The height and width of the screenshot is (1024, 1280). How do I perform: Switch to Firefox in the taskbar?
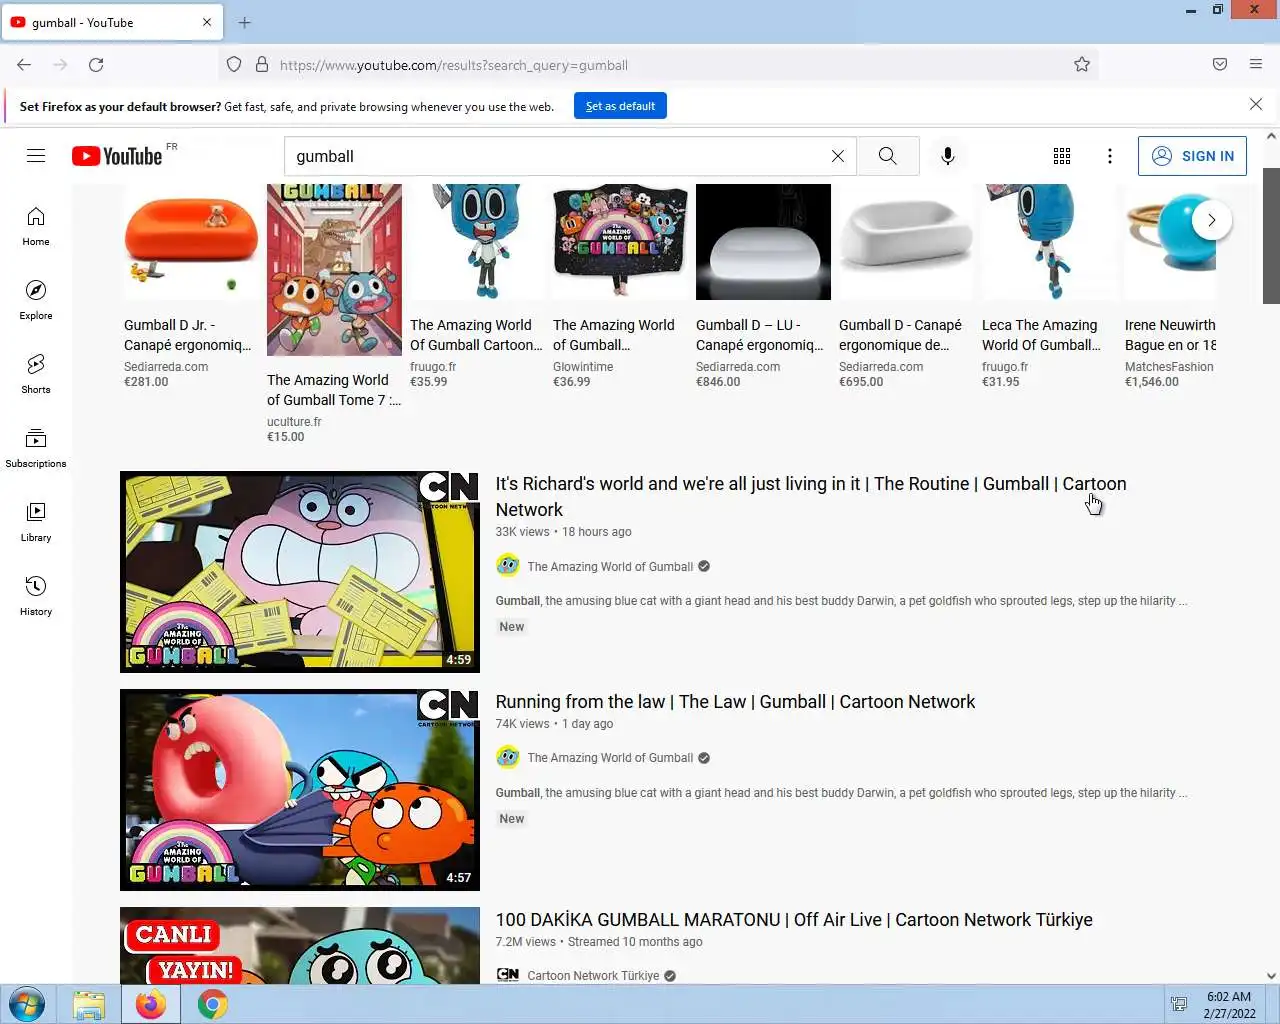tap(151, 1004)
